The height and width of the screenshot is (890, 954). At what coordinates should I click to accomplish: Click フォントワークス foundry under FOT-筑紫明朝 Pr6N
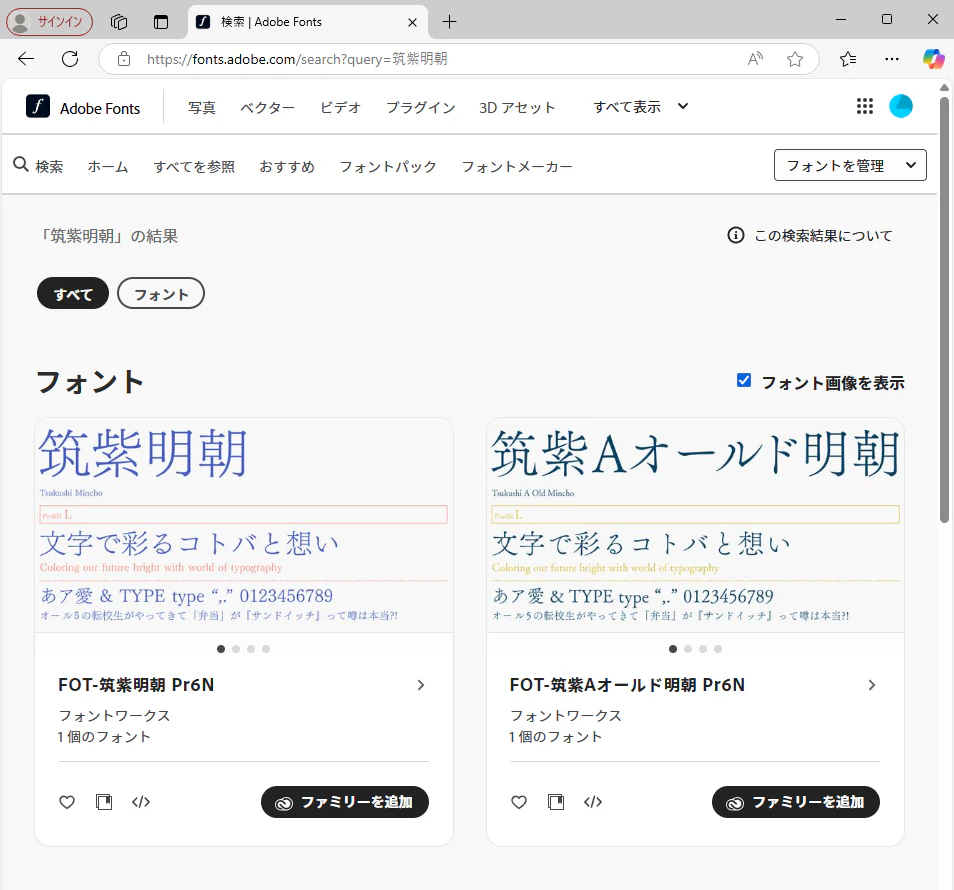114,715
